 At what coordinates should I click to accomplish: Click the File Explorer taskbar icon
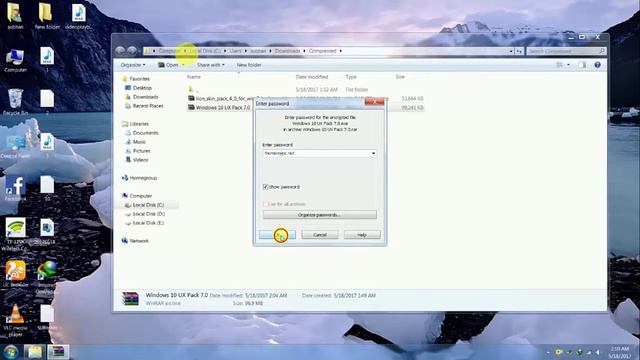(35, 352)
